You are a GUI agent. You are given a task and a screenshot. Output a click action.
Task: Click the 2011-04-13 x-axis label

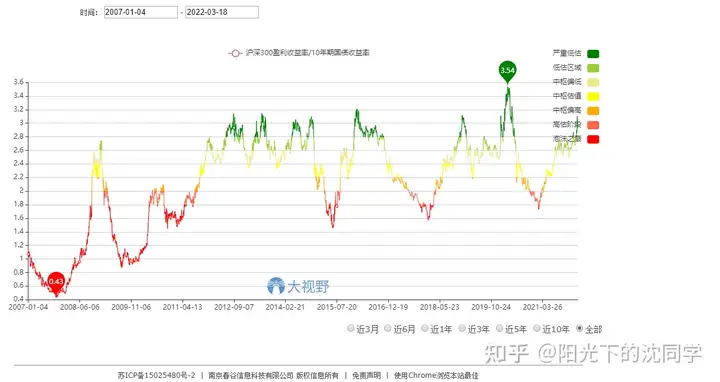(x=182, y=307)
